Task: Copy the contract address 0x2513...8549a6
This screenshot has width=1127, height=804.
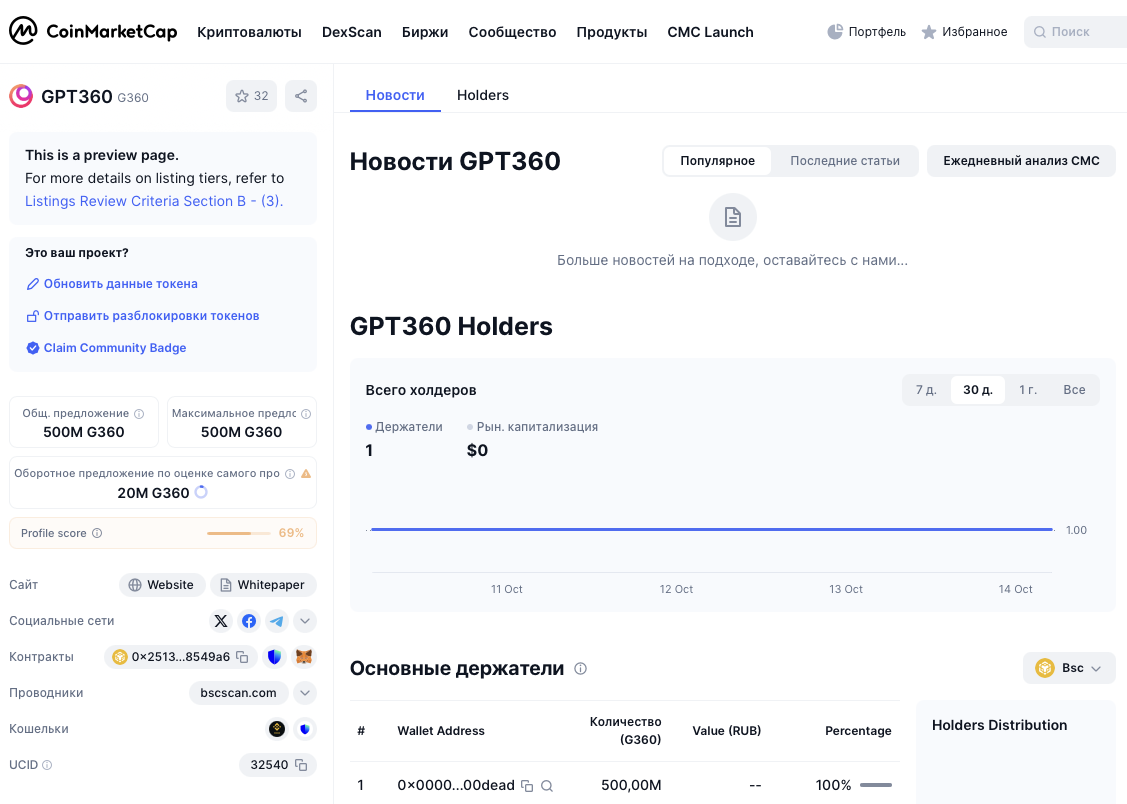Action: [242, 657]
